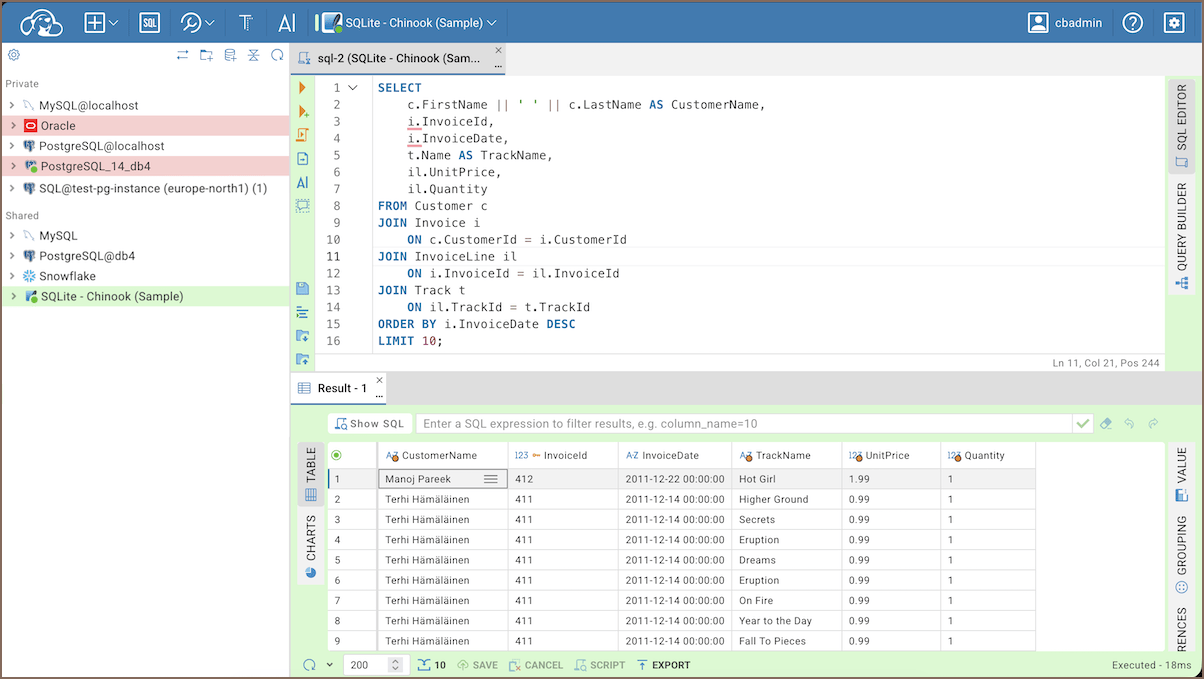Apply the filter with green checkmark
Screen dimensions: 1204x679
tap(1083, 424)
